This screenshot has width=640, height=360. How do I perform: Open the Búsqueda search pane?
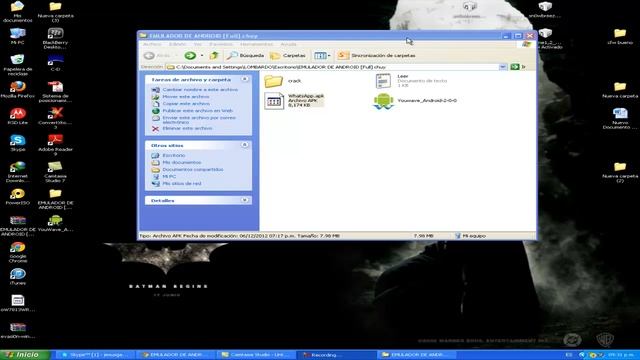(x=246, y=56)
